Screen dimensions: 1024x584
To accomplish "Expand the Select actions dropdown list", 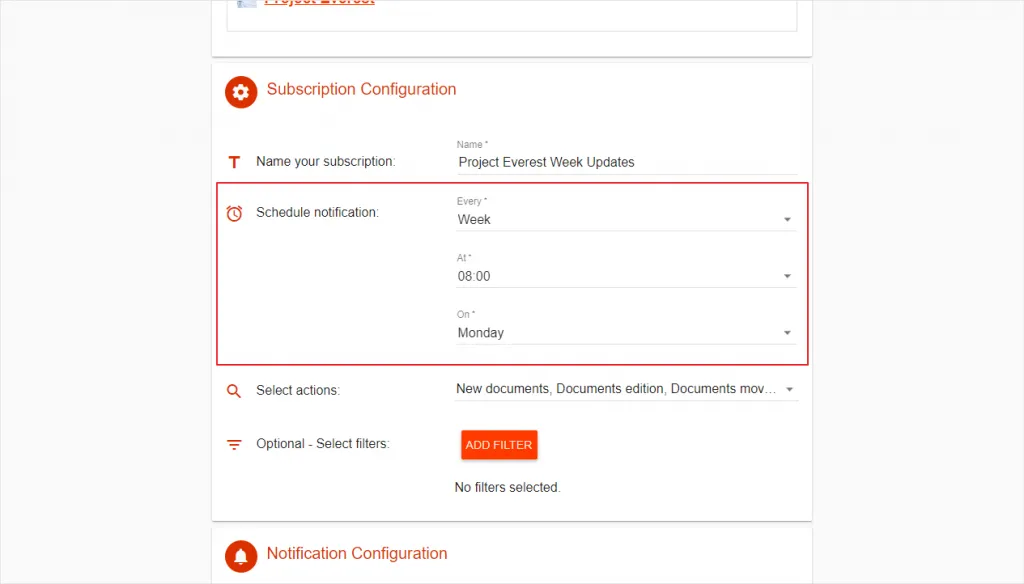I will tap(626, 389).
